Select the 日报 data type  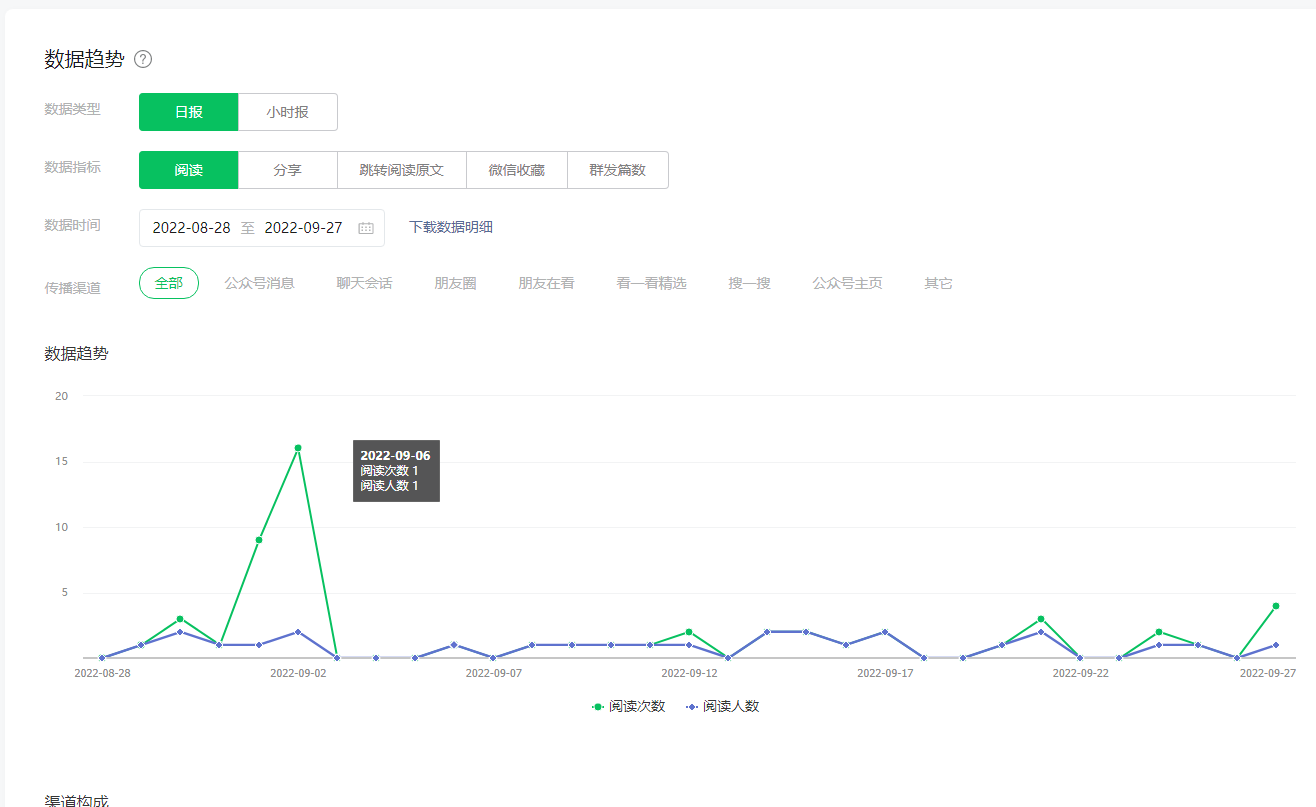[x=189, y=112]
